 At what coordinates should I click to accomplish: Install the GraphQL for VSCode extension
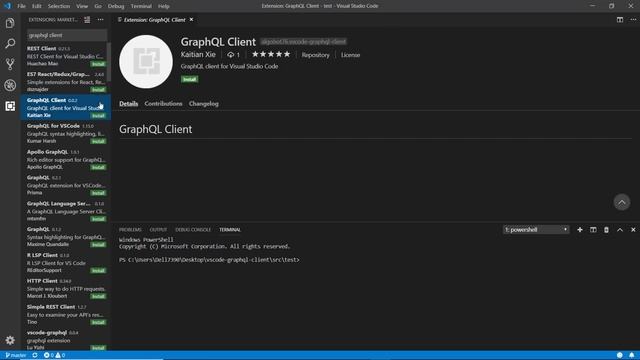point(98,141)
